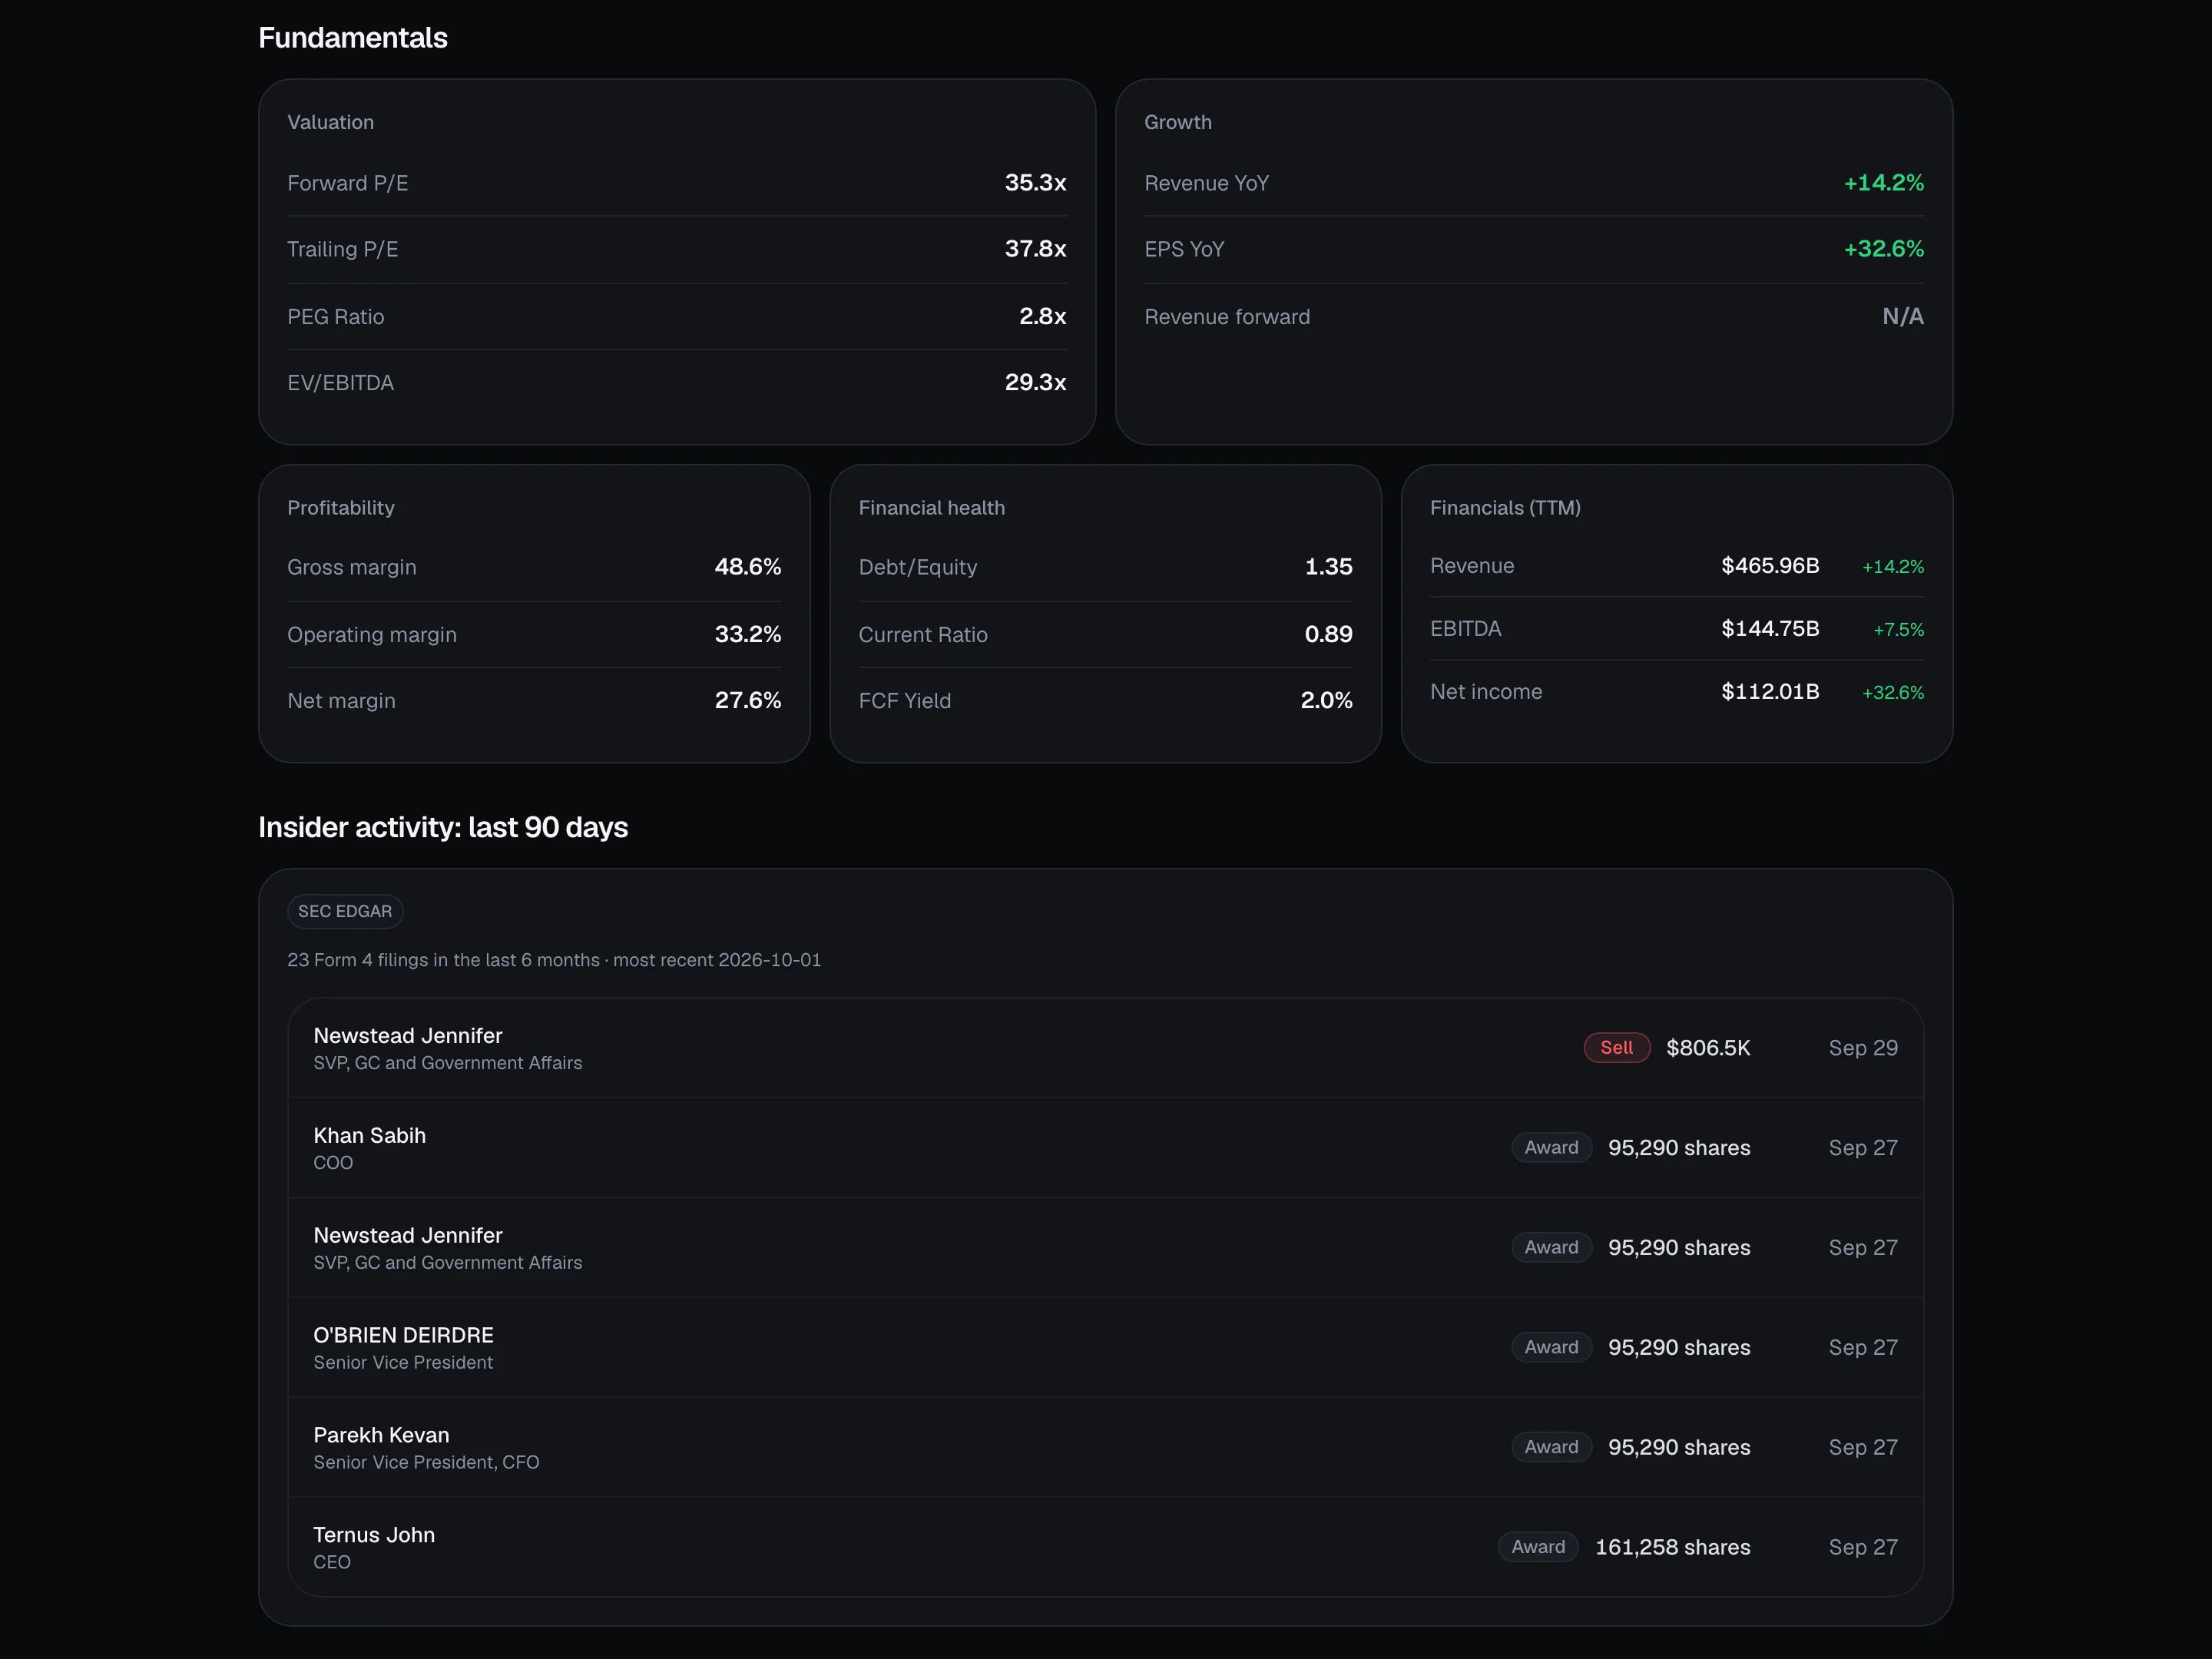Select the Sep 29 transaction date
Screen dimensions: 2212x1659
pyautogui.click(x=1863, y=1048)
